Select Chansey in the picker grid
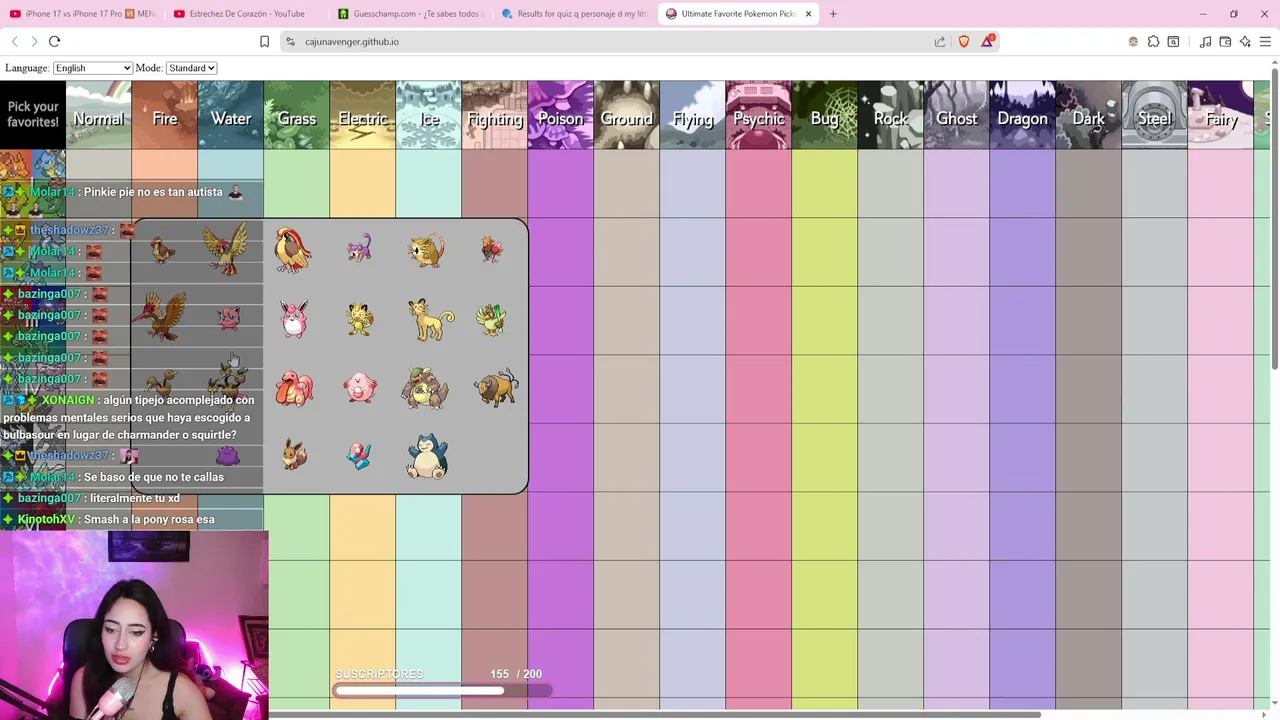This screenshot has width=1280, height=720. point(360,388)
